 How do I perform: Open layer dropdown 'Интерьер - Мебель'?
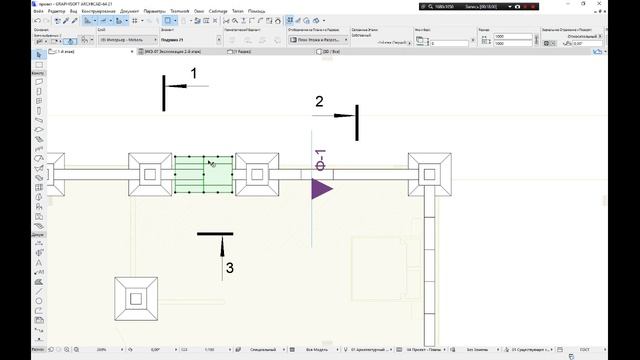128,40
